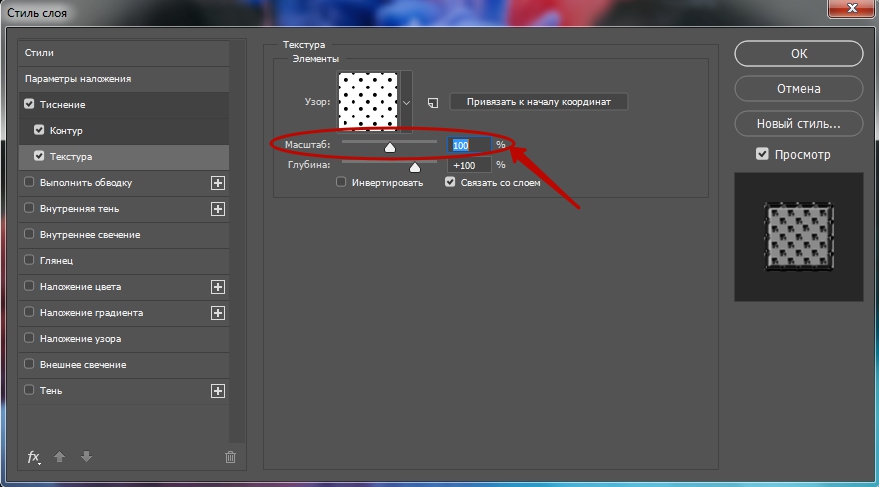Open Параметры наложения section

124,79
